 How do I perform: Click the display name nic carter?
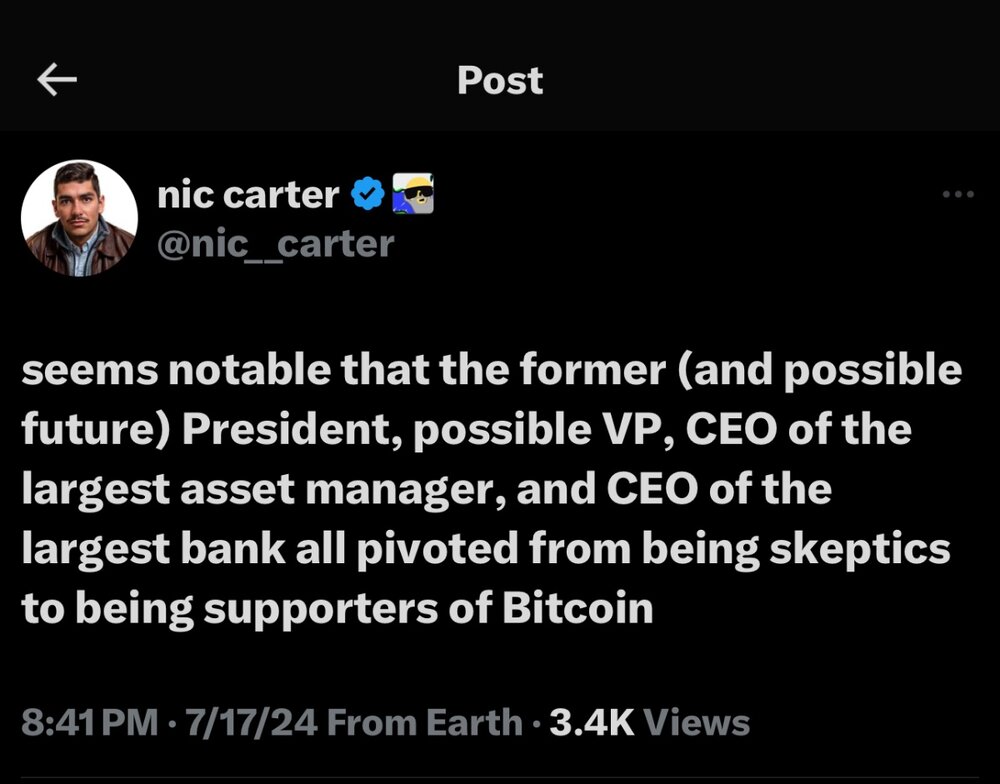tap(248, 194)
